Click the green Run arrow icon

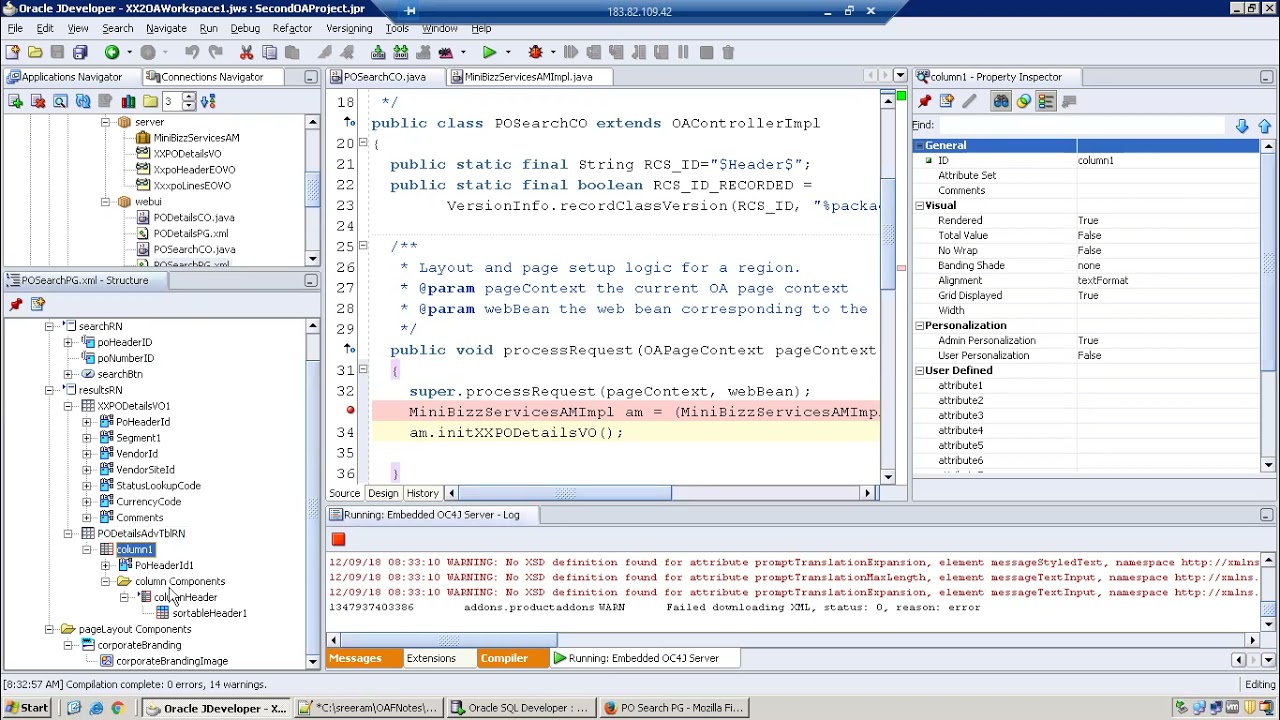pyautogui.click(x=489, y=52)
